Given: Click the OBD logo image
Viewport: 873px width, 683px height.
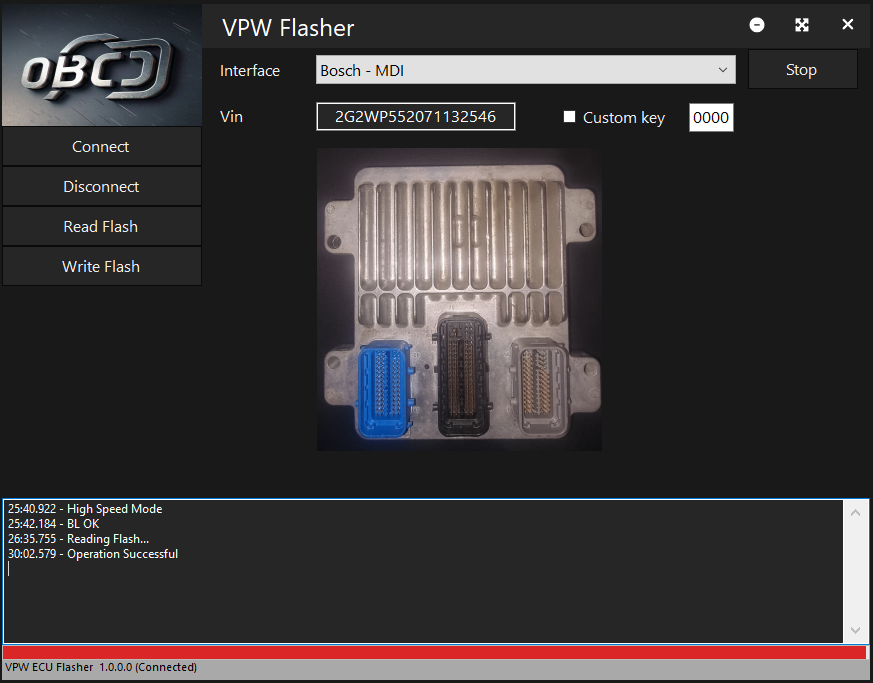Looking at the screenshot, I should point(100,64).
